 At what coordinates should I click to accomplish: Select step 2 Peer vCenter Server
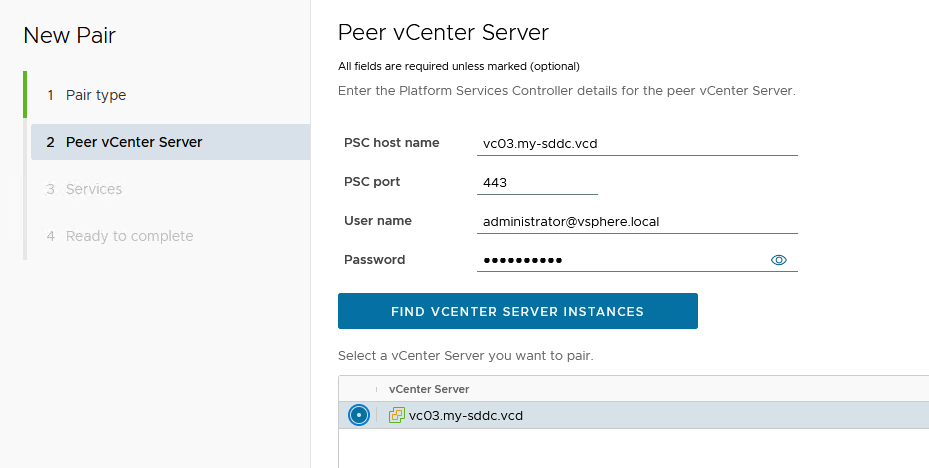(134, 142)
